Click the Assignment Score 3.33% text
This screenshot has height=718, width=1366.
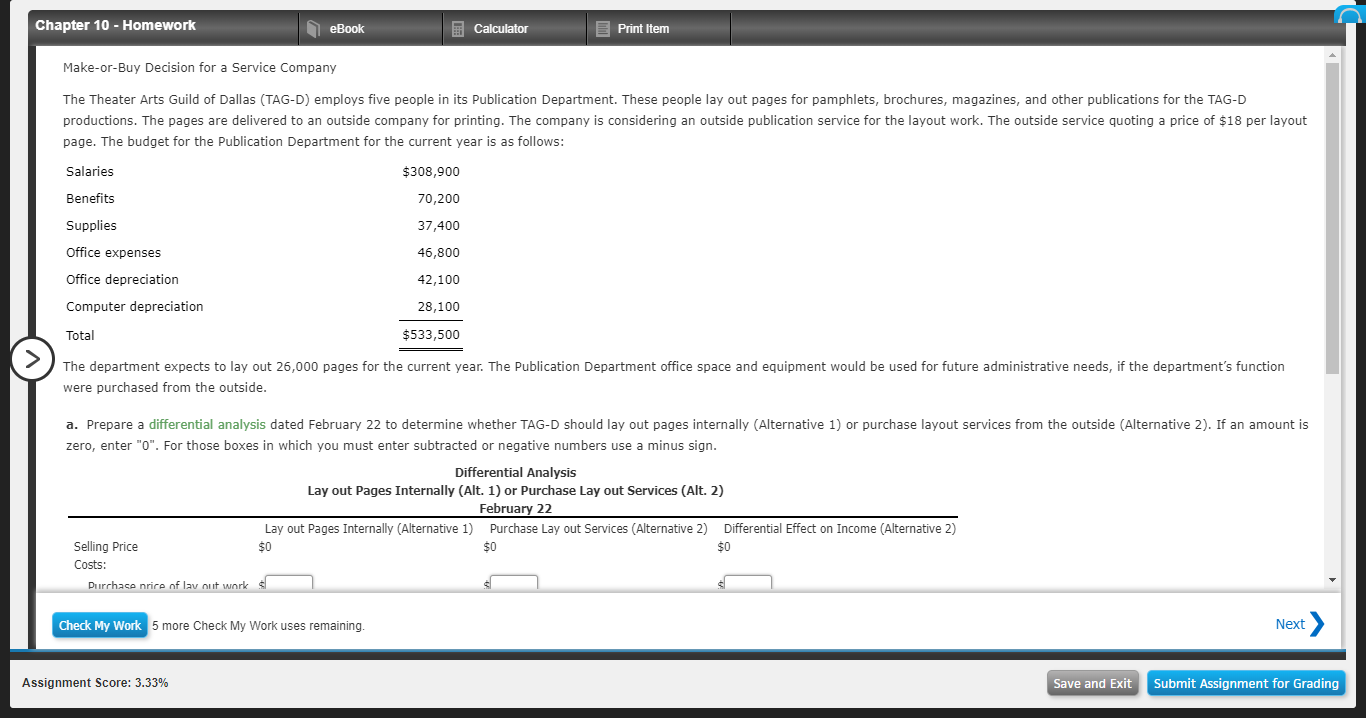coord(95,683)
